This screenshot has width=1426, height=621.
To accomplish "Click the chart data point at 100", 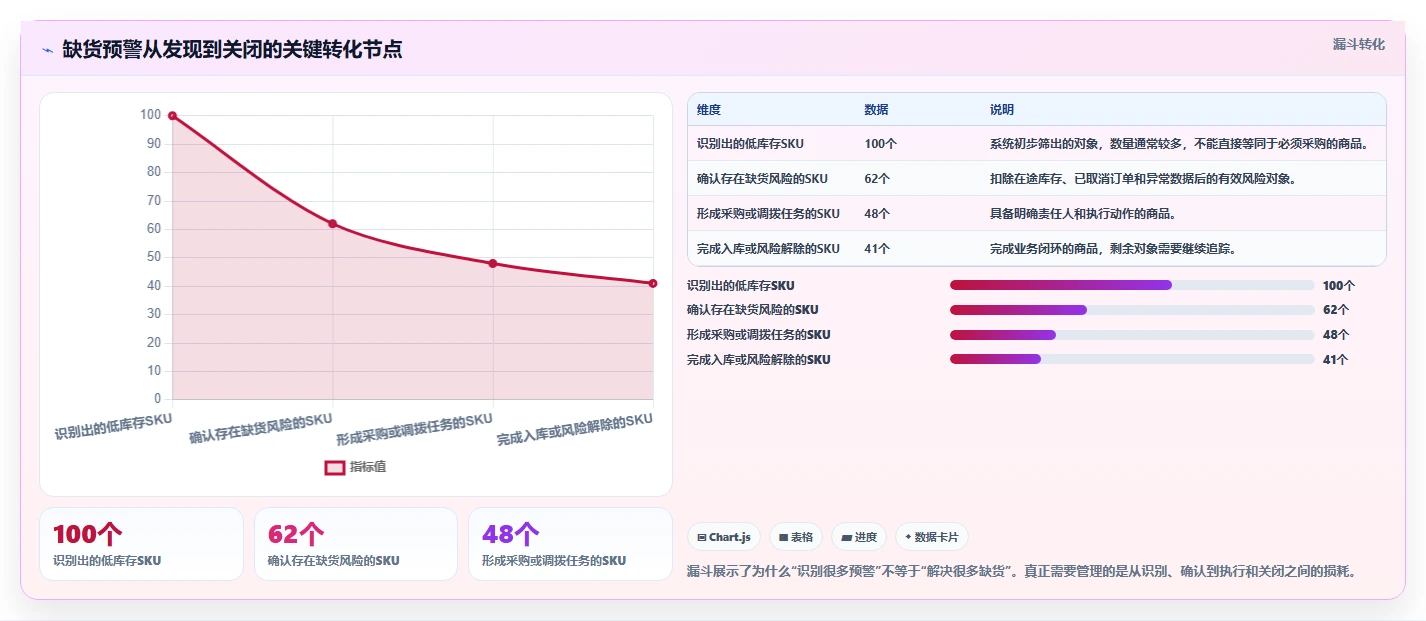I will [x=172, y=116].
